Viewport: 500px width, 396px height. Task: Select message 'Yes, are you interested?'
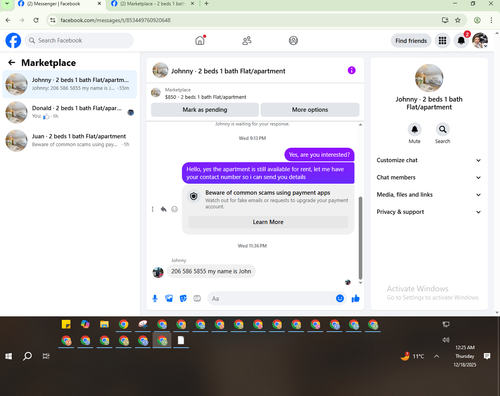click(x=319, y=155)
